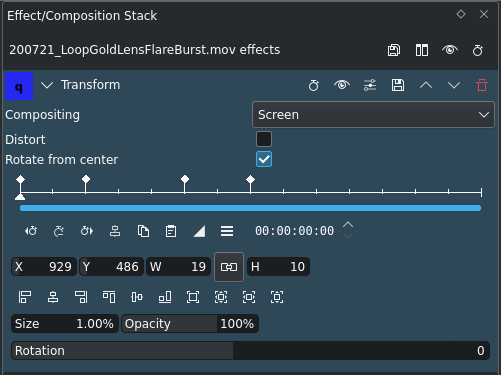
Task: Align top icon
Action: 109,297
